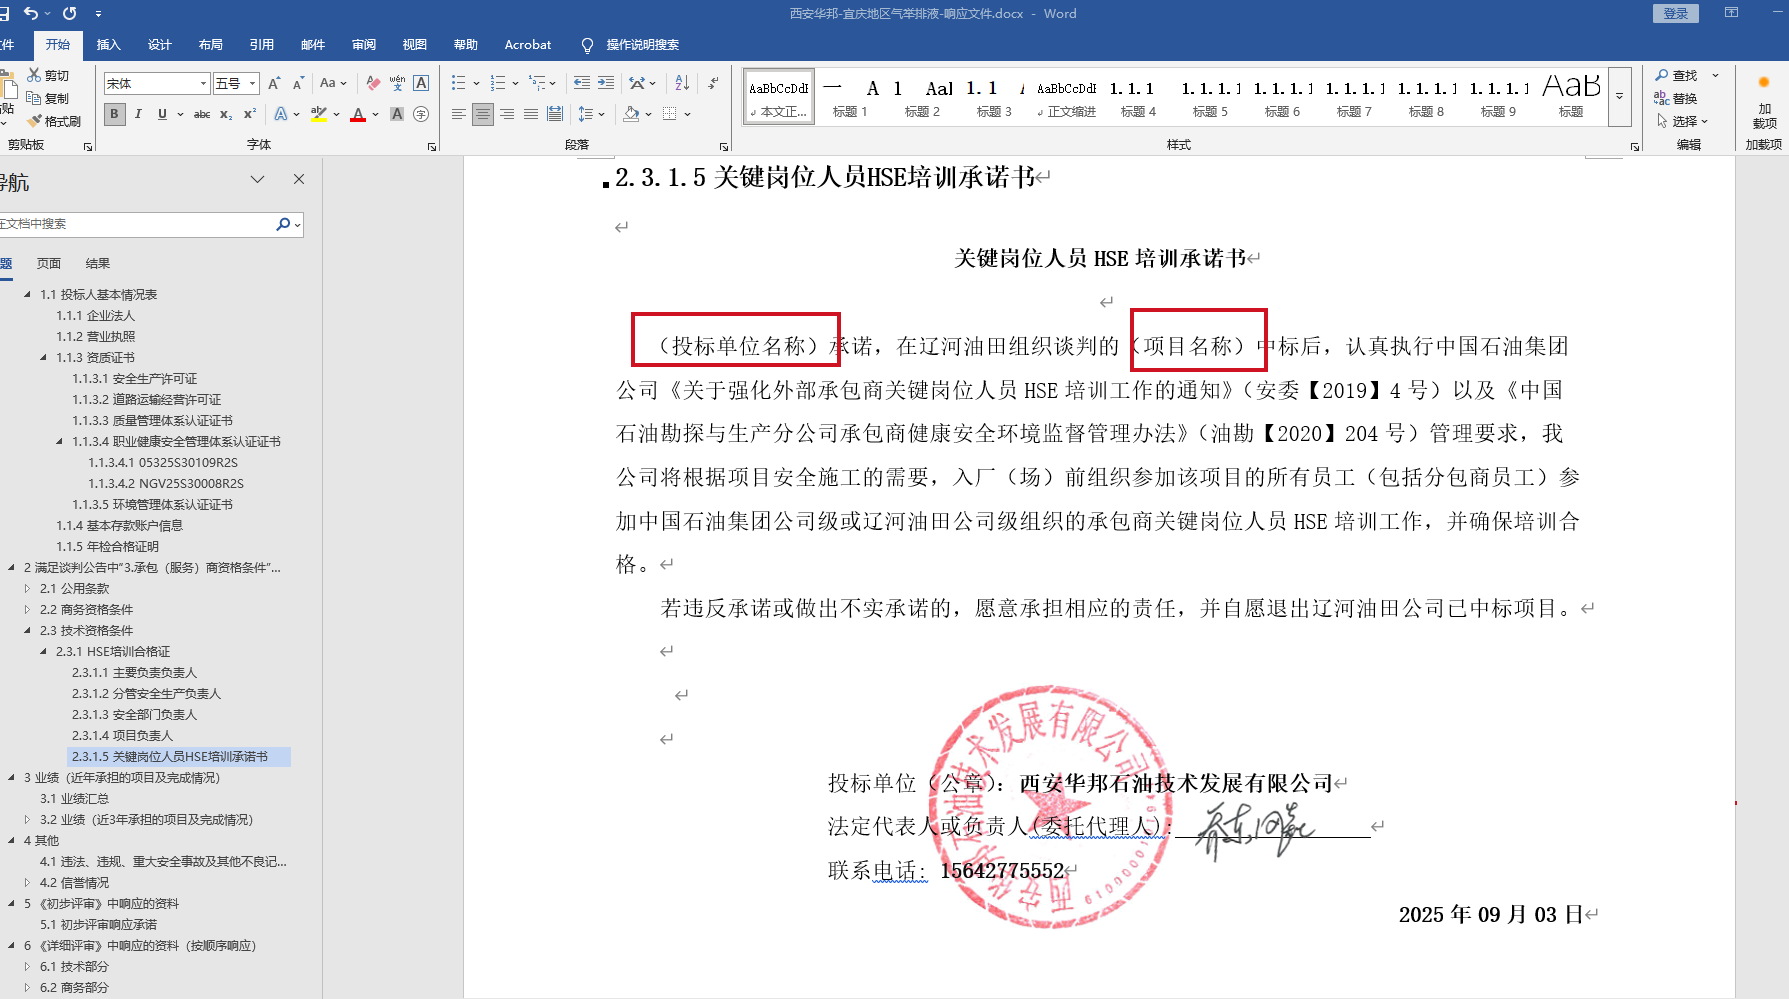Open the References (引用) ribbon tab
This screenshot has width=1789, height=999.
(x=262, y=45)
